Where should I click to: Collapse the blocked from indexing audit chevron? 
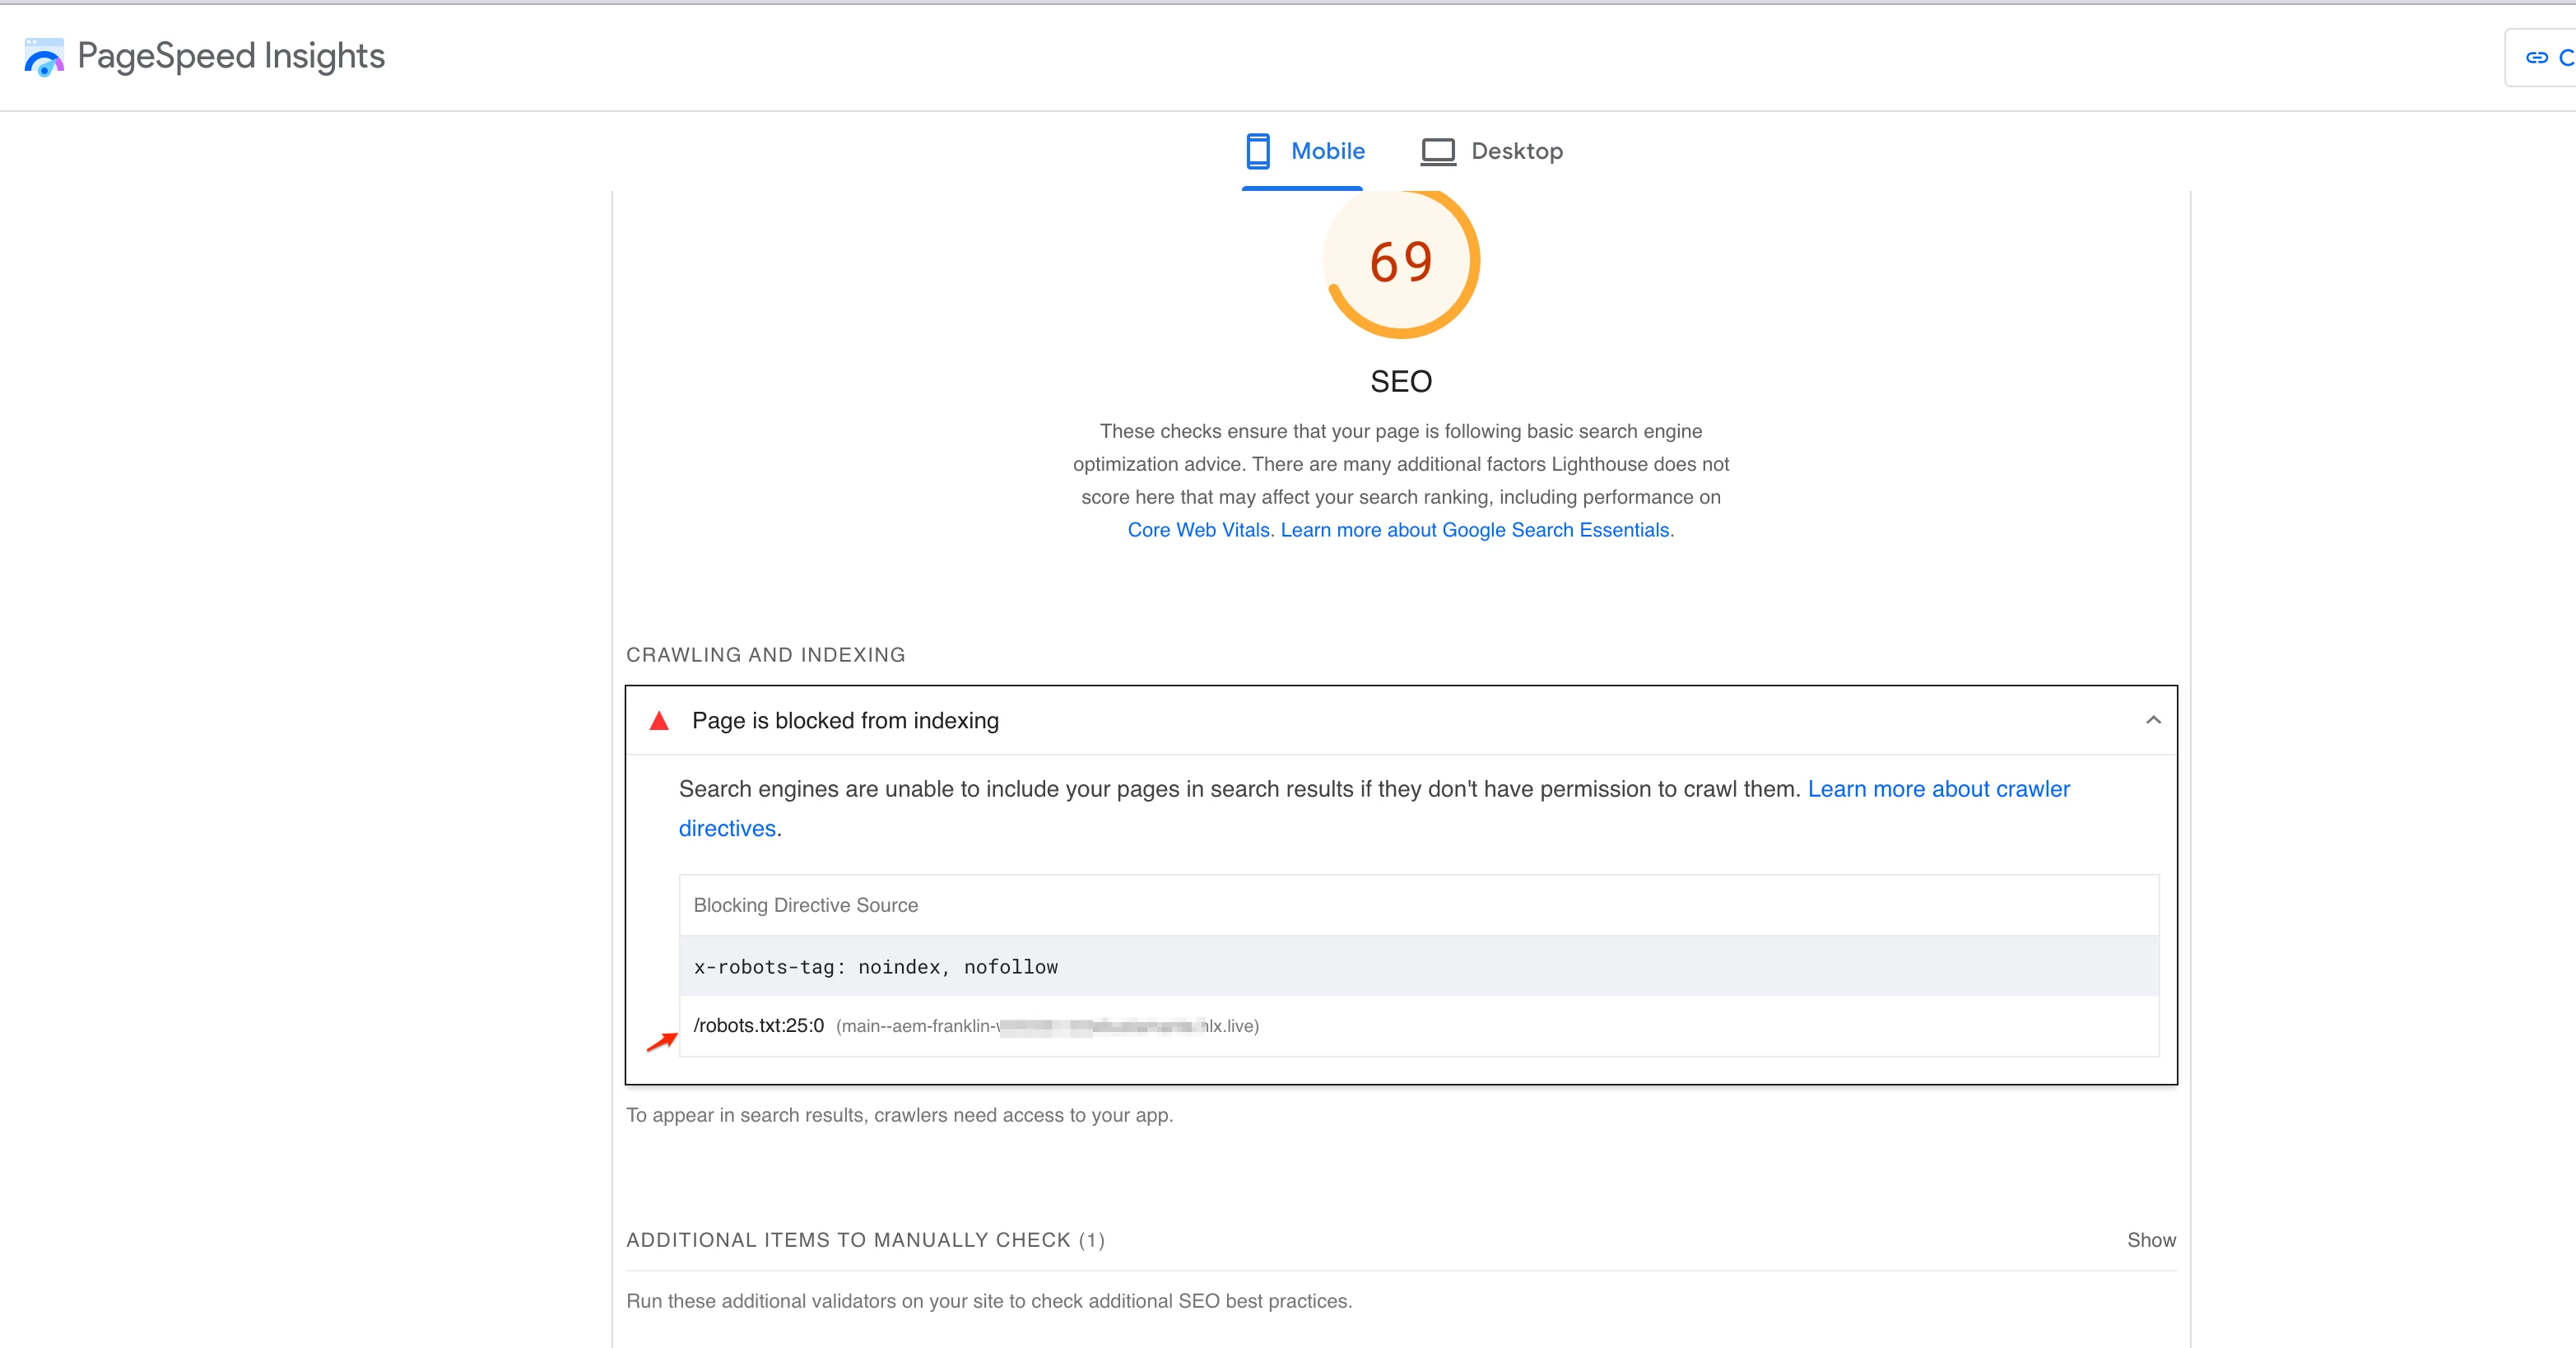click(2153, 720)
